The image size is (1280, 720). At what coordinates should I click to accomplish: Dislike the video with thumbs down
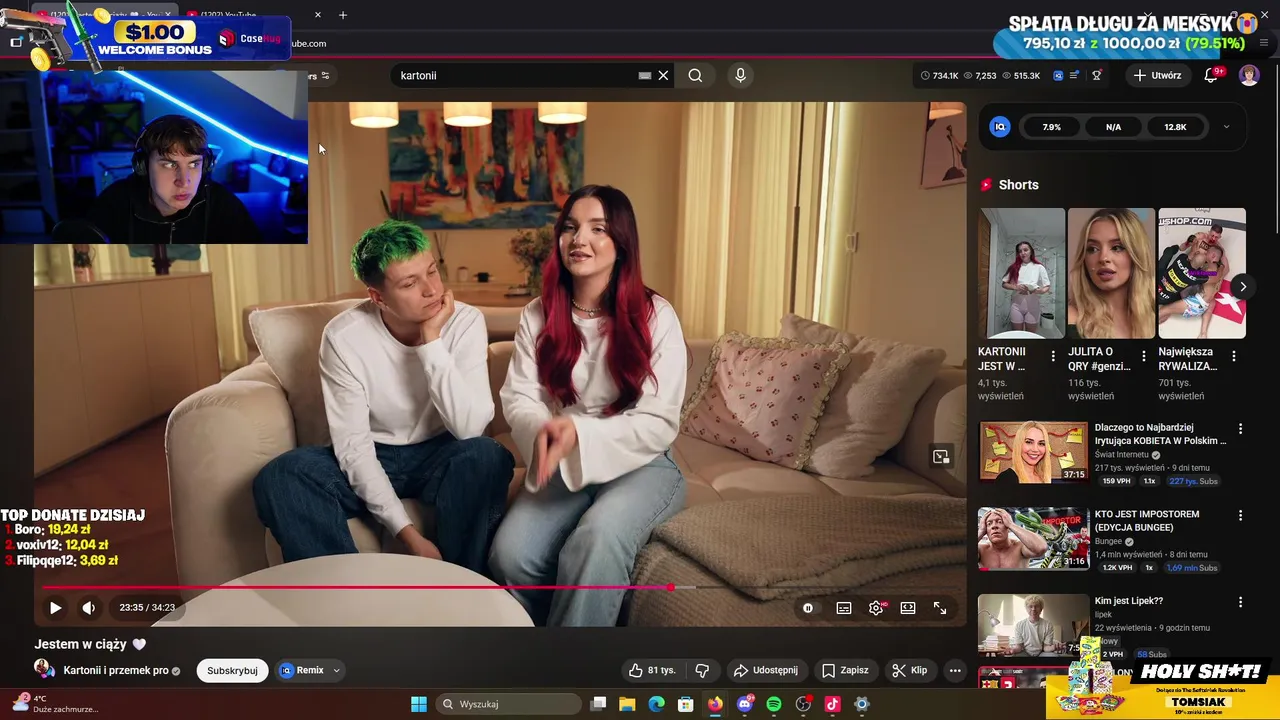(x=702, y=670)
